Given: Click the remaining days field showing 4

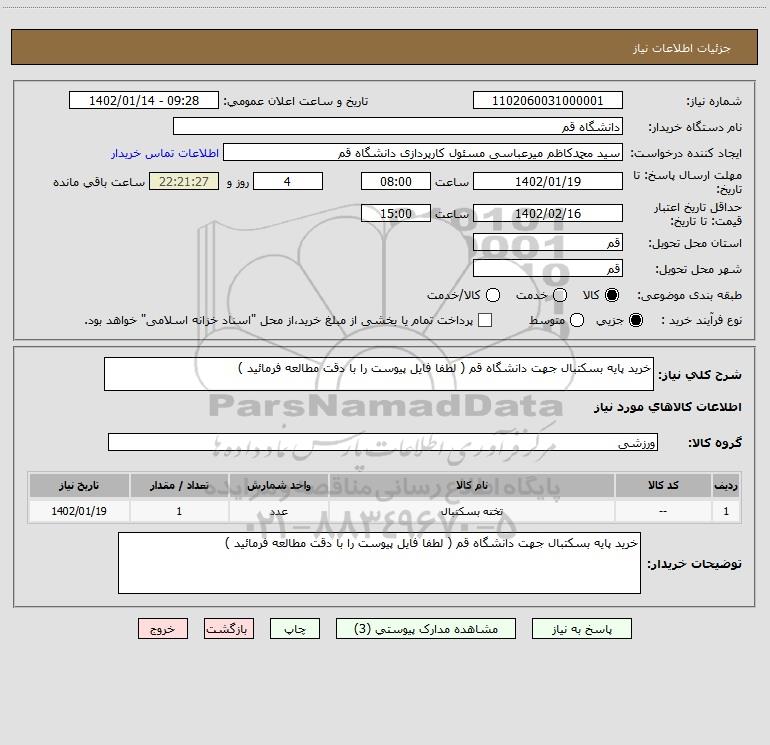Looking at the screenshot, I should pyautogui.click(x=288, y=181).
